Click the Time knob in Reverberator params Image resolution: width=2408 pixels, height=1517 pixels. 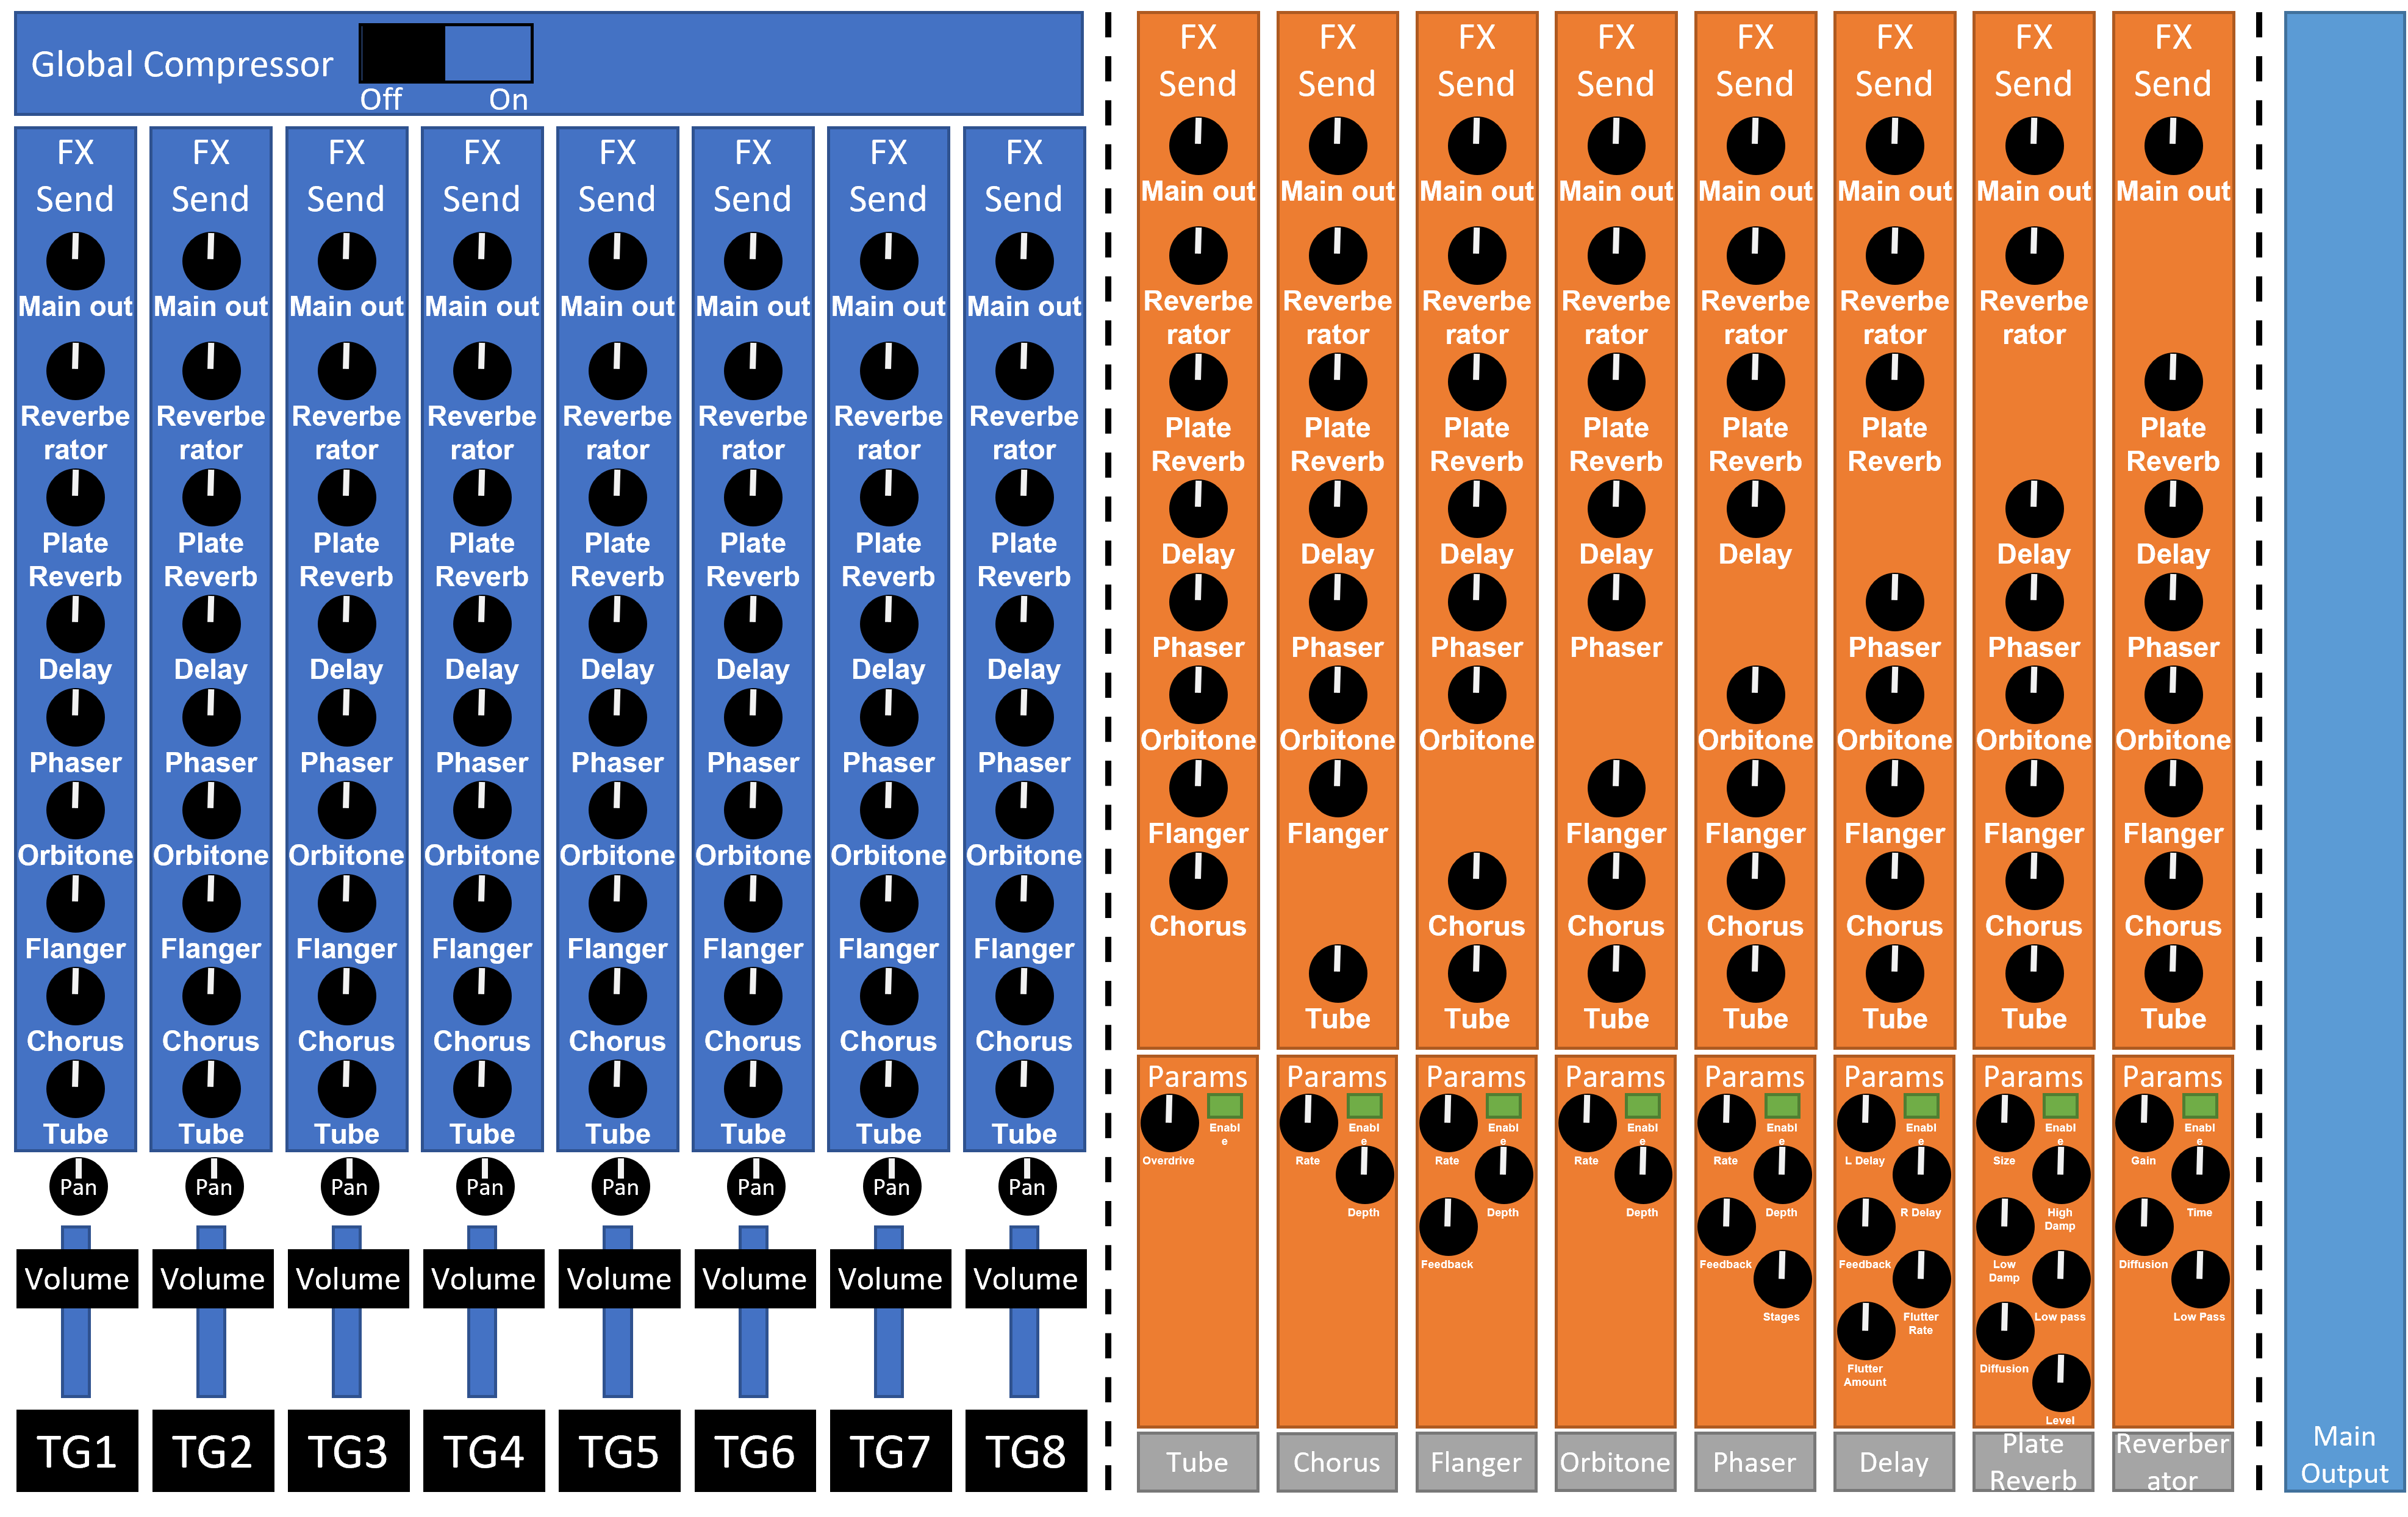click(x=2199, y=1174)
